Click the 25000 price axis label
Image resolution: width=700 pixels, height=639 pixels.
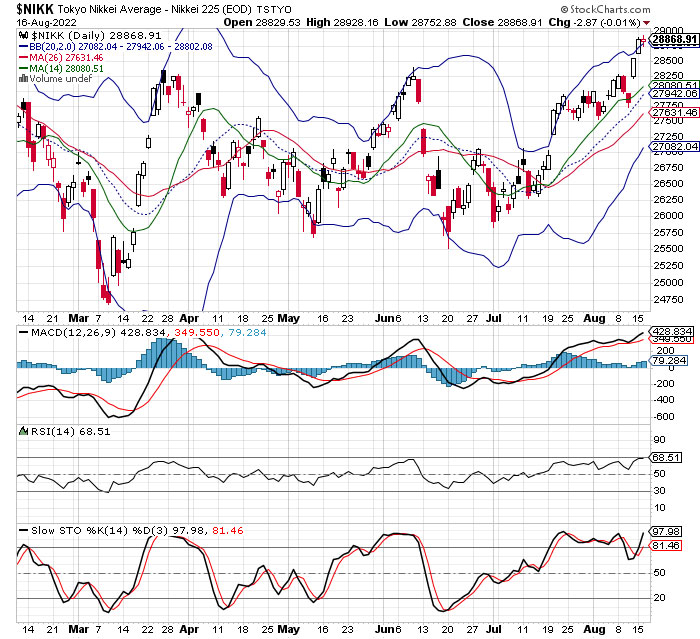(668, 283)
